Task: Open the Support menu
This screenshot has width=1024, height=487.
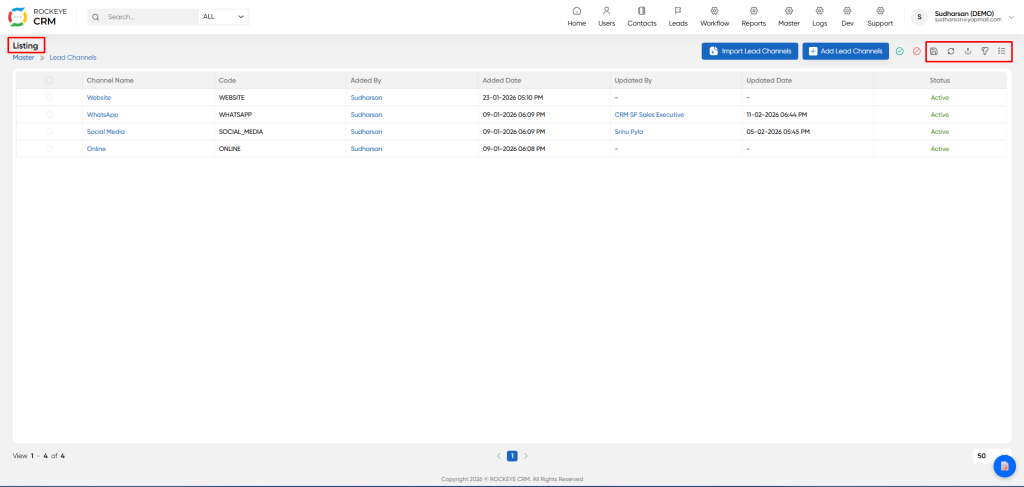Action: click(x=880, y=17)
